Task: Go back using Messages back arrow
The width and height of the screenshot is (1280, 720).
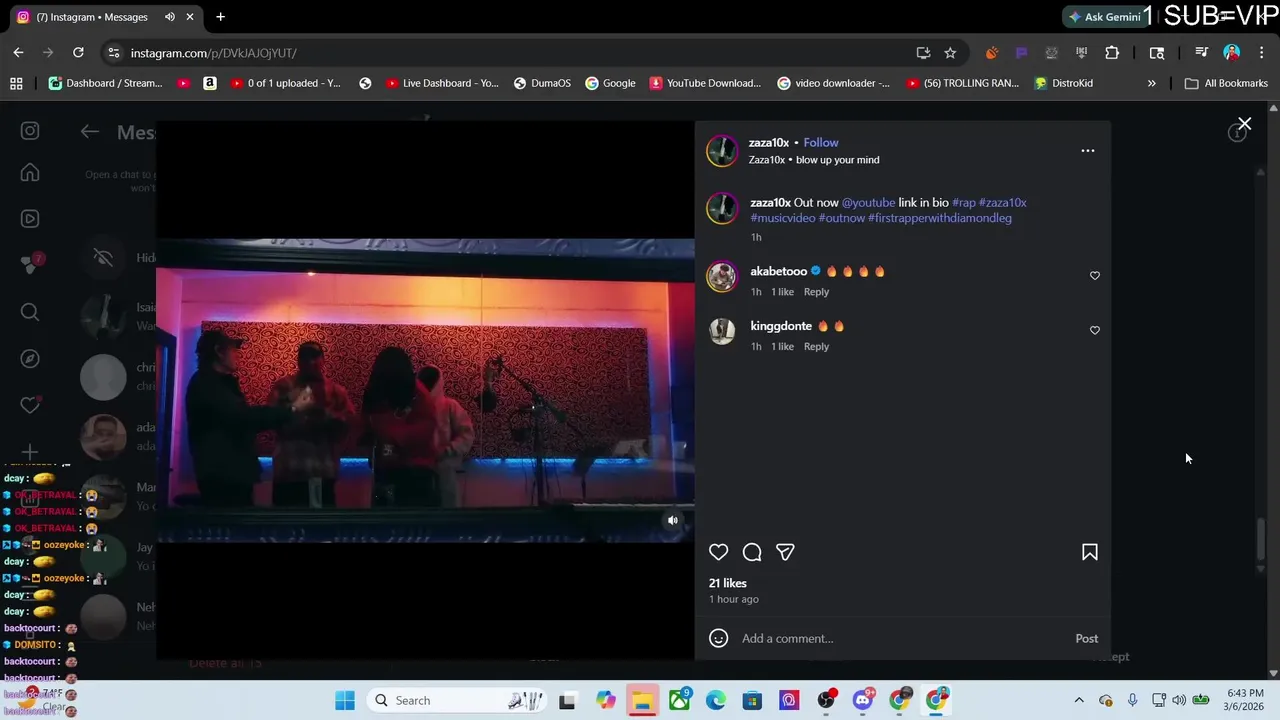Action: [x=90, y=131]
